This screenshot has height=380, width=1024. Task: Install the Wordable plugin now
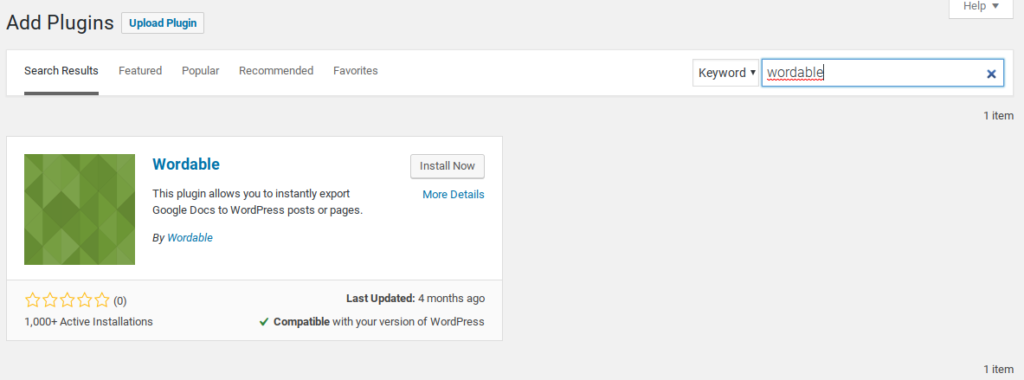447,166
